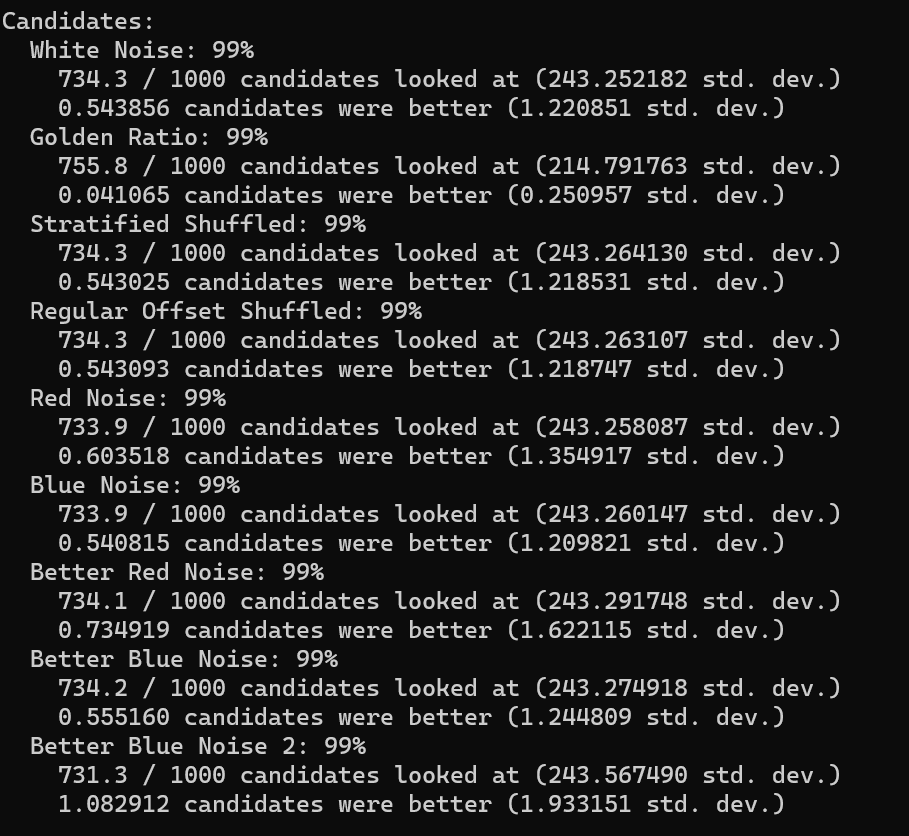This screenshot has height=836, width=909.
Task: Click the 0.041065 candidates were better value
Action: (113, 194)
